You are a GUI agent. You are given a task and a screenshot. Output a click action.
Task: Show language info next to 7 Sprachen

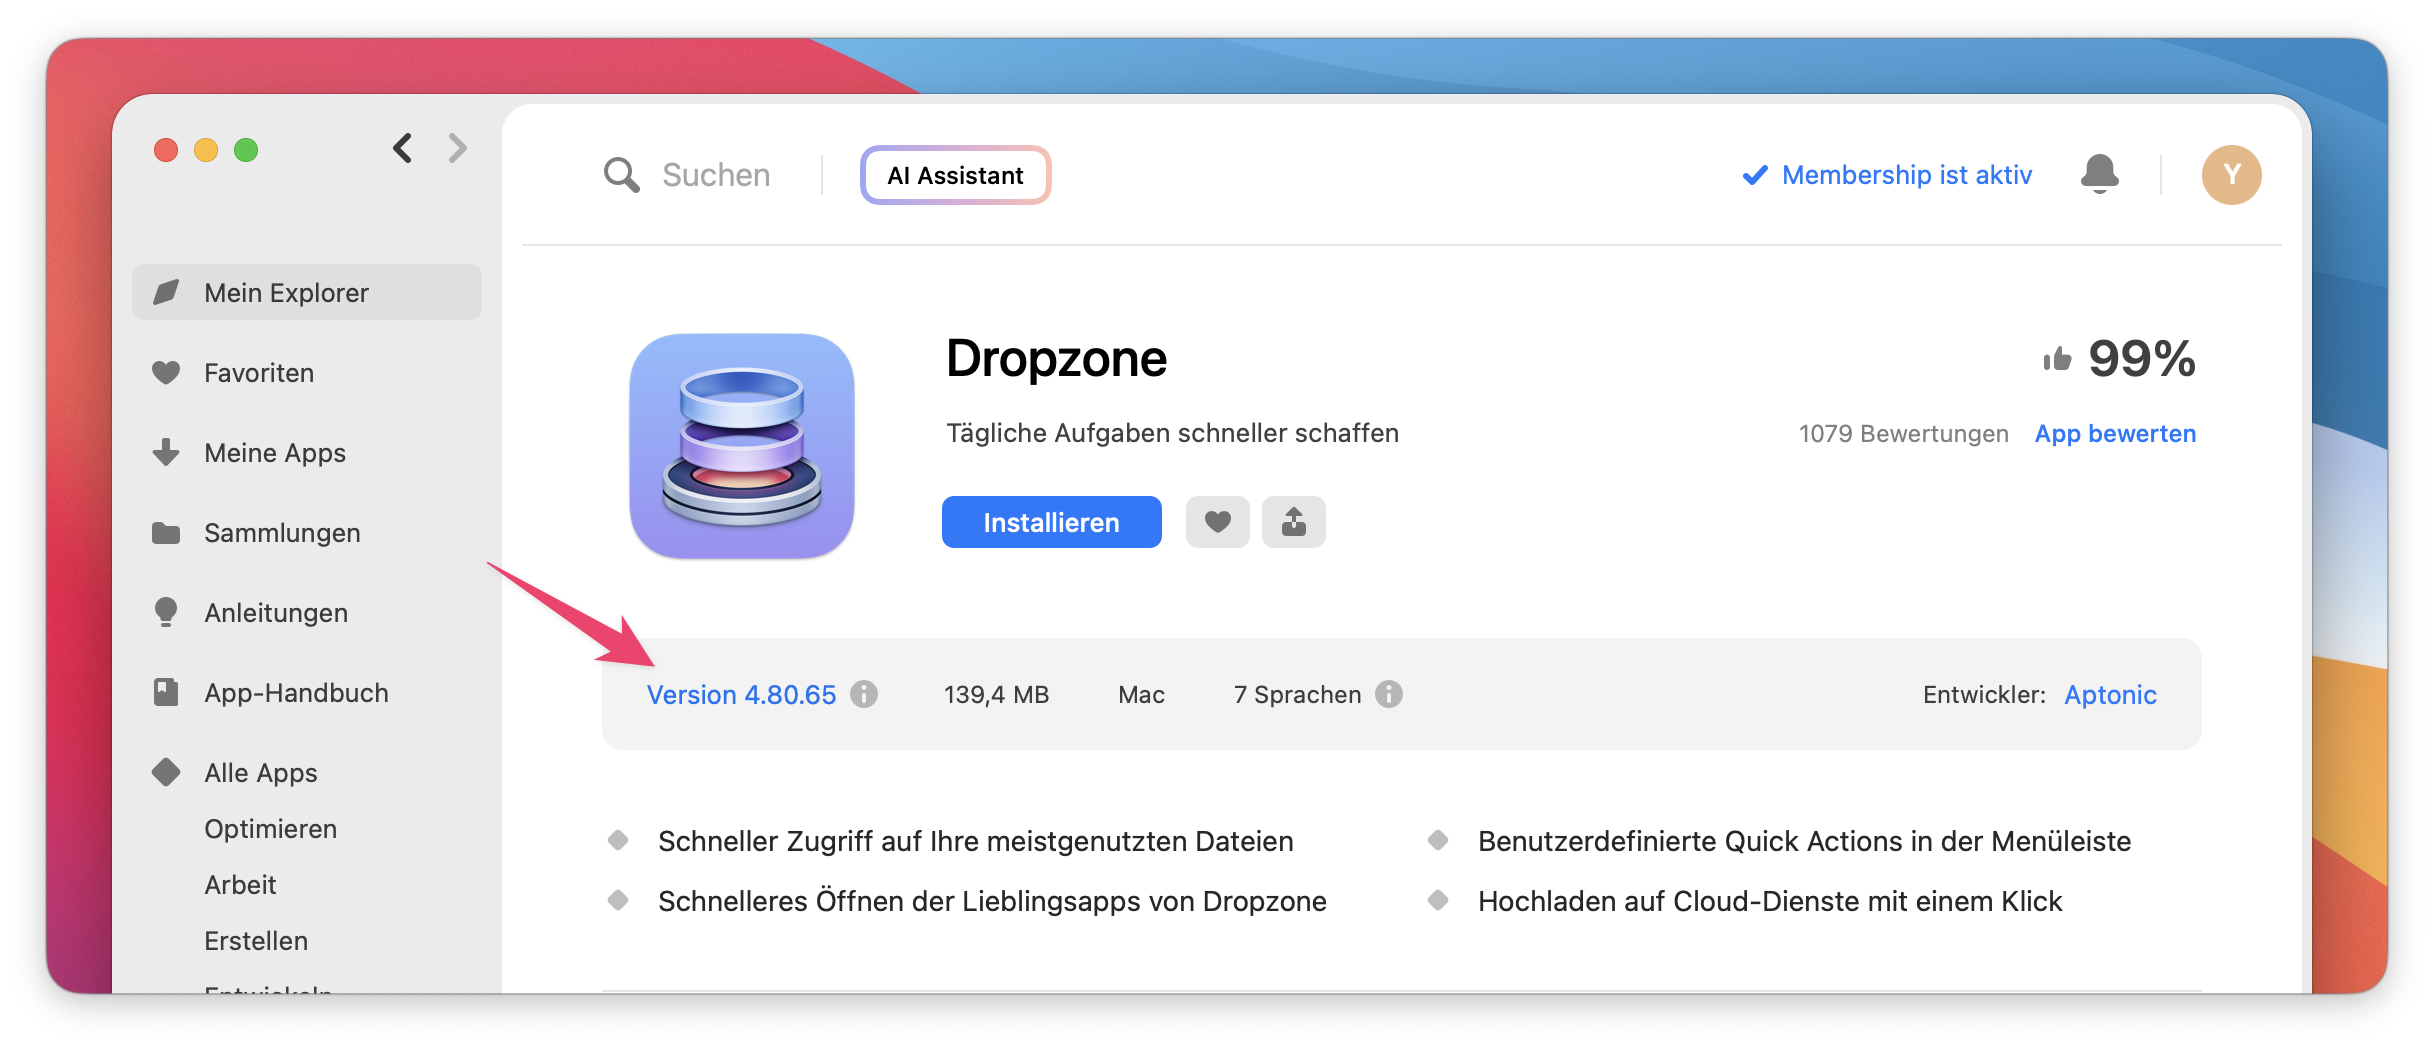click(1388, 694)
